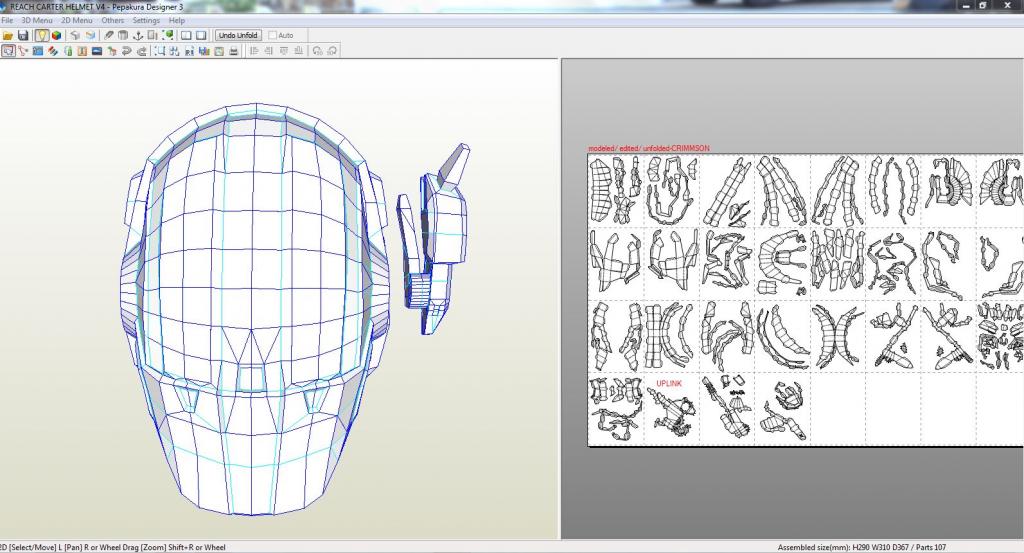Click the Undo Unfold button
Screen dimensions: 1024x553
238,35
